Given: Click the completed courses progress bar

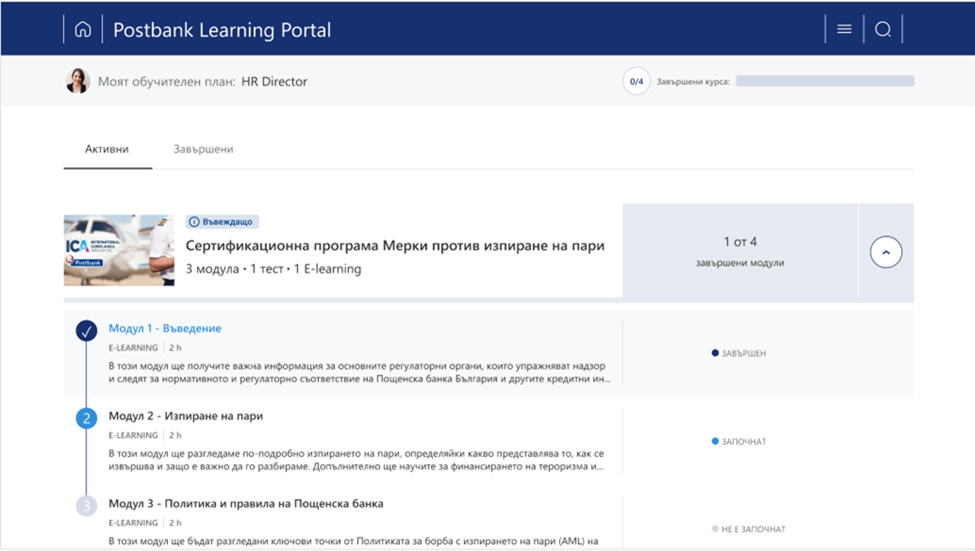Looking at the screenshot, I should (825, 81).
